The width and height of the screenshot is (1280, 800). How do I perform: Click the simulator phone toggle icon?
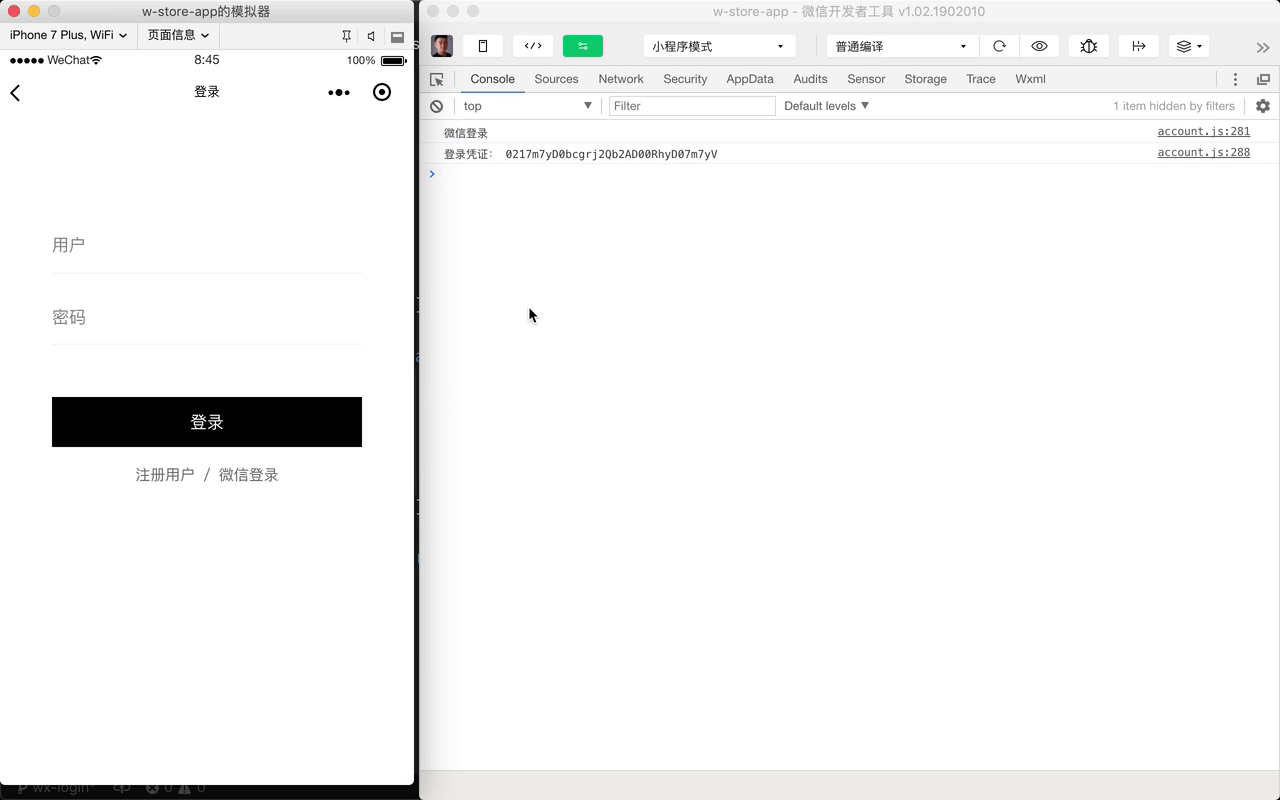tap(483, 46)
